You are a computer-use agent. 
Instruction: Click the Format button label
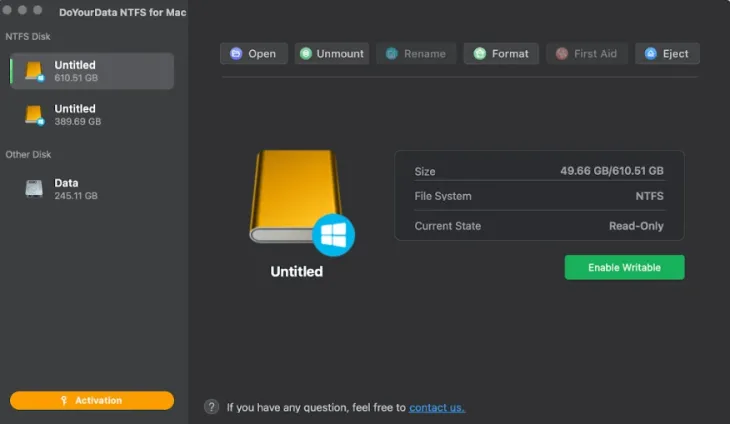(x=510, y=54)
